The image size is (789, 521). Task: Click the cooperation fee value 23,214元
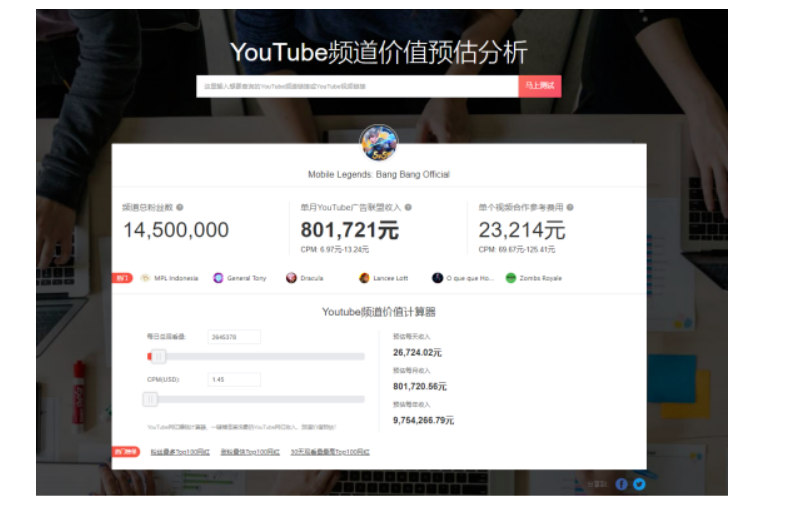point(522,230)
